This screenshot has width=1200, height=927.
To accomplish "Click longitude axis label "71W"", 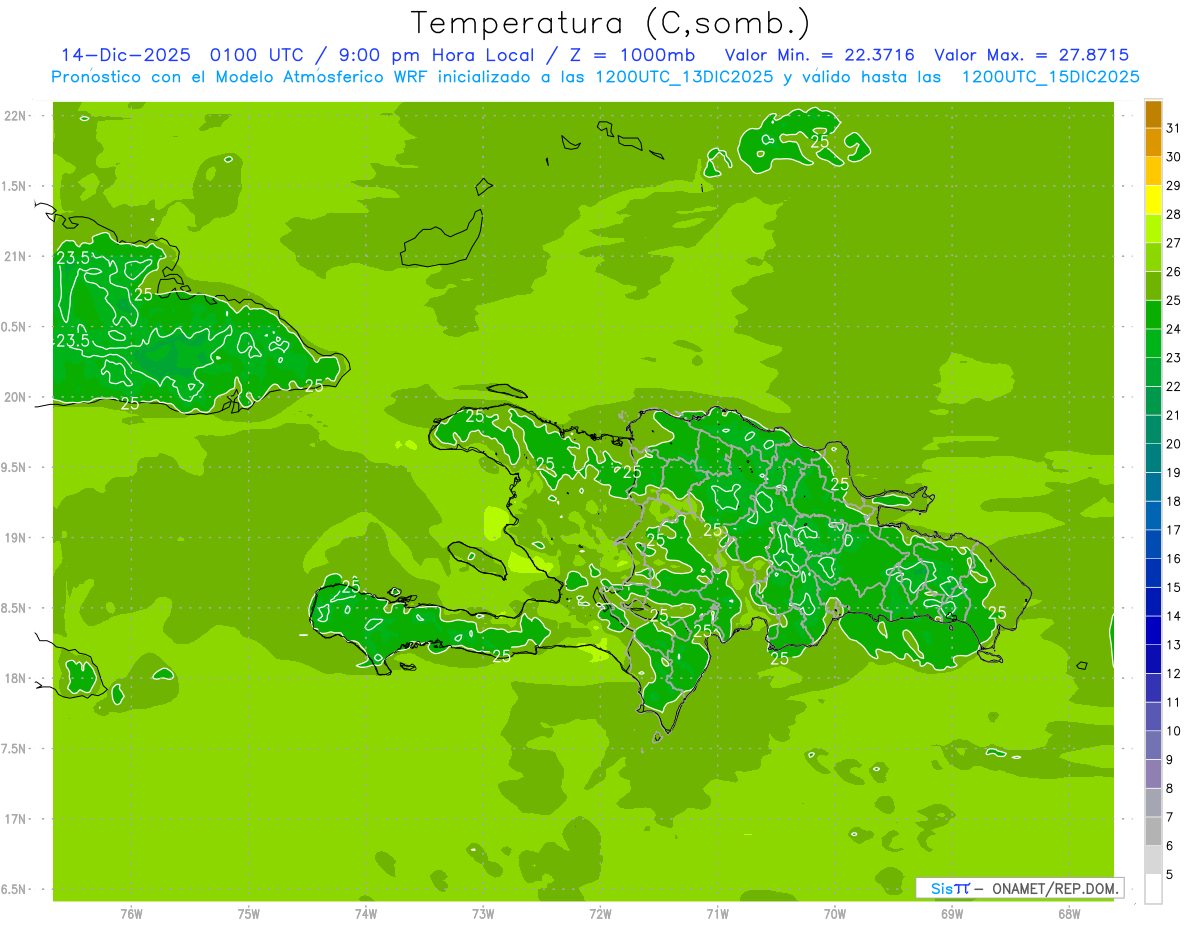I will (717, 913).
